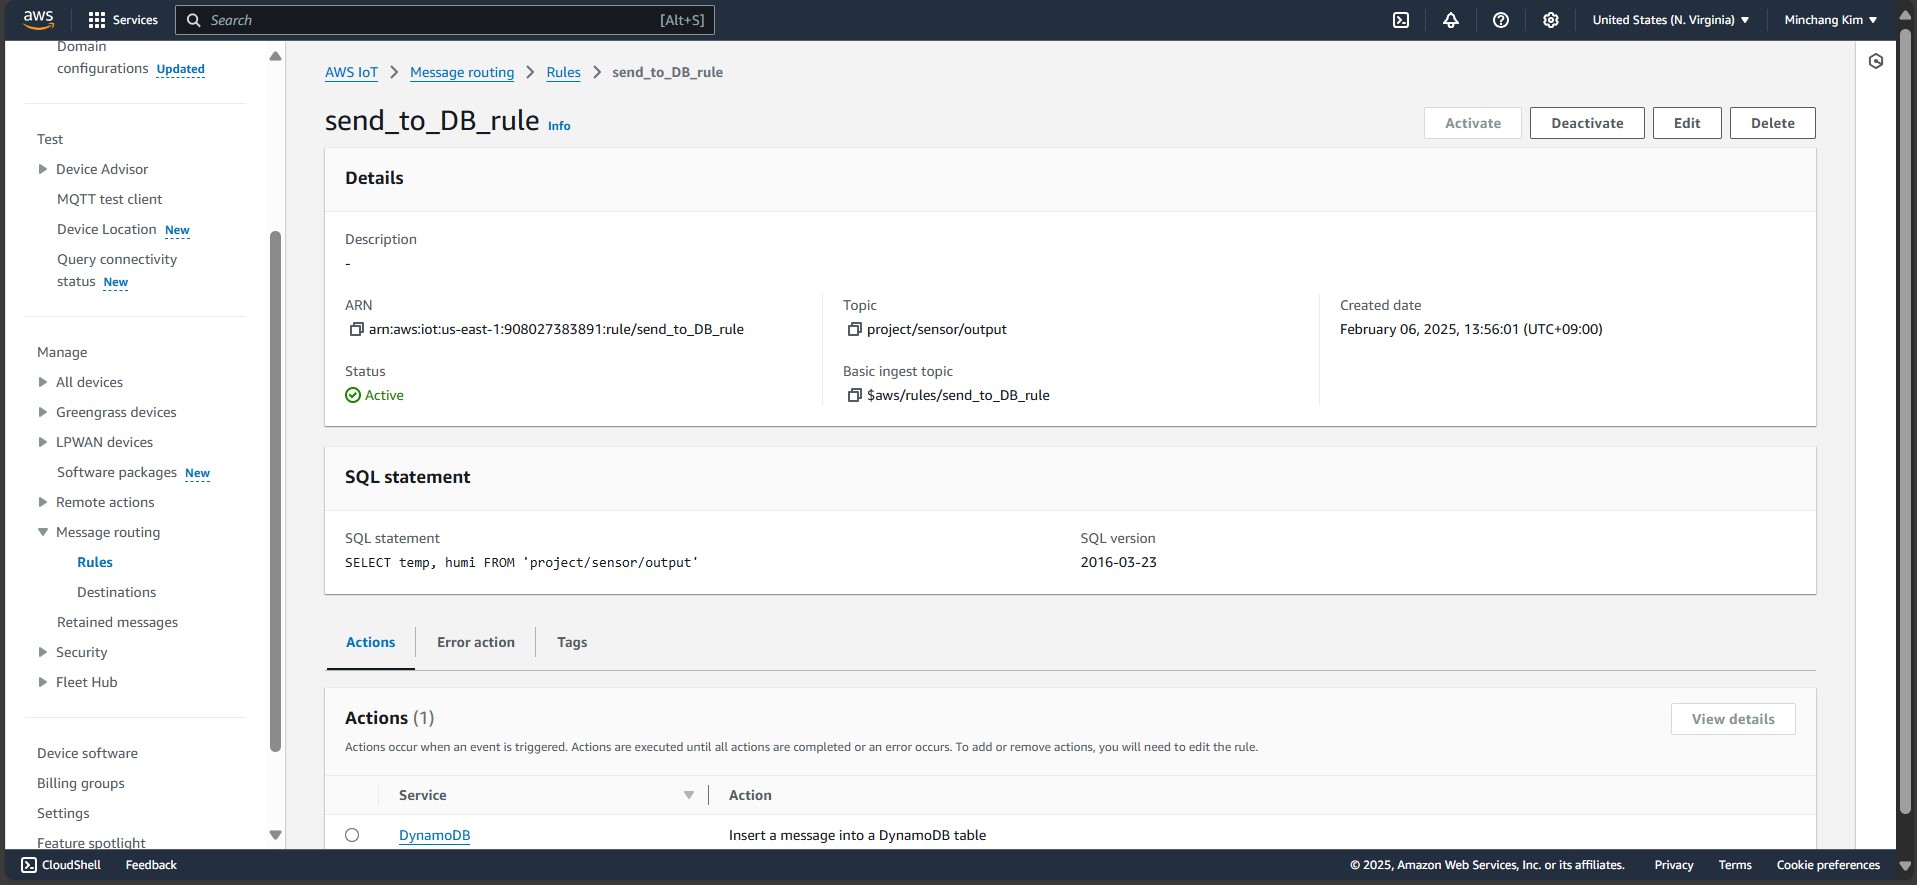This screenshot has width=1917, height=885.
Task: Open the Minchang Kim account menu
Action: coord(1830,20)
